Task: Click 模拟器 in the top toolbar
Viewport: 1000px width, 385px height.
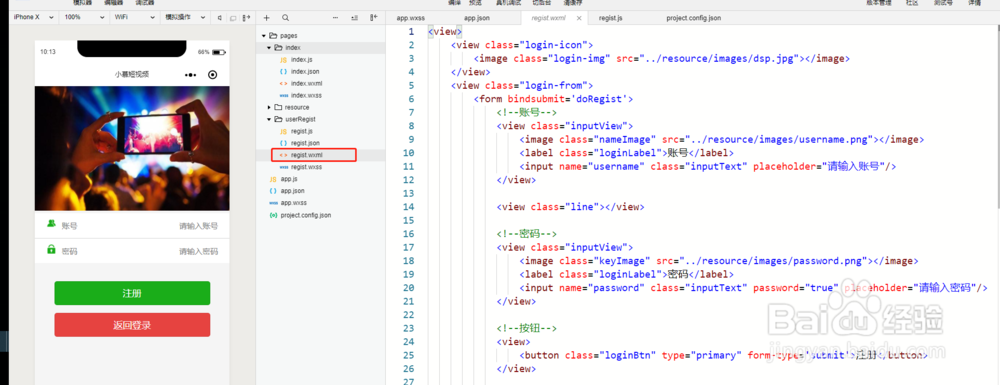Action: click(x=82, y=3)
